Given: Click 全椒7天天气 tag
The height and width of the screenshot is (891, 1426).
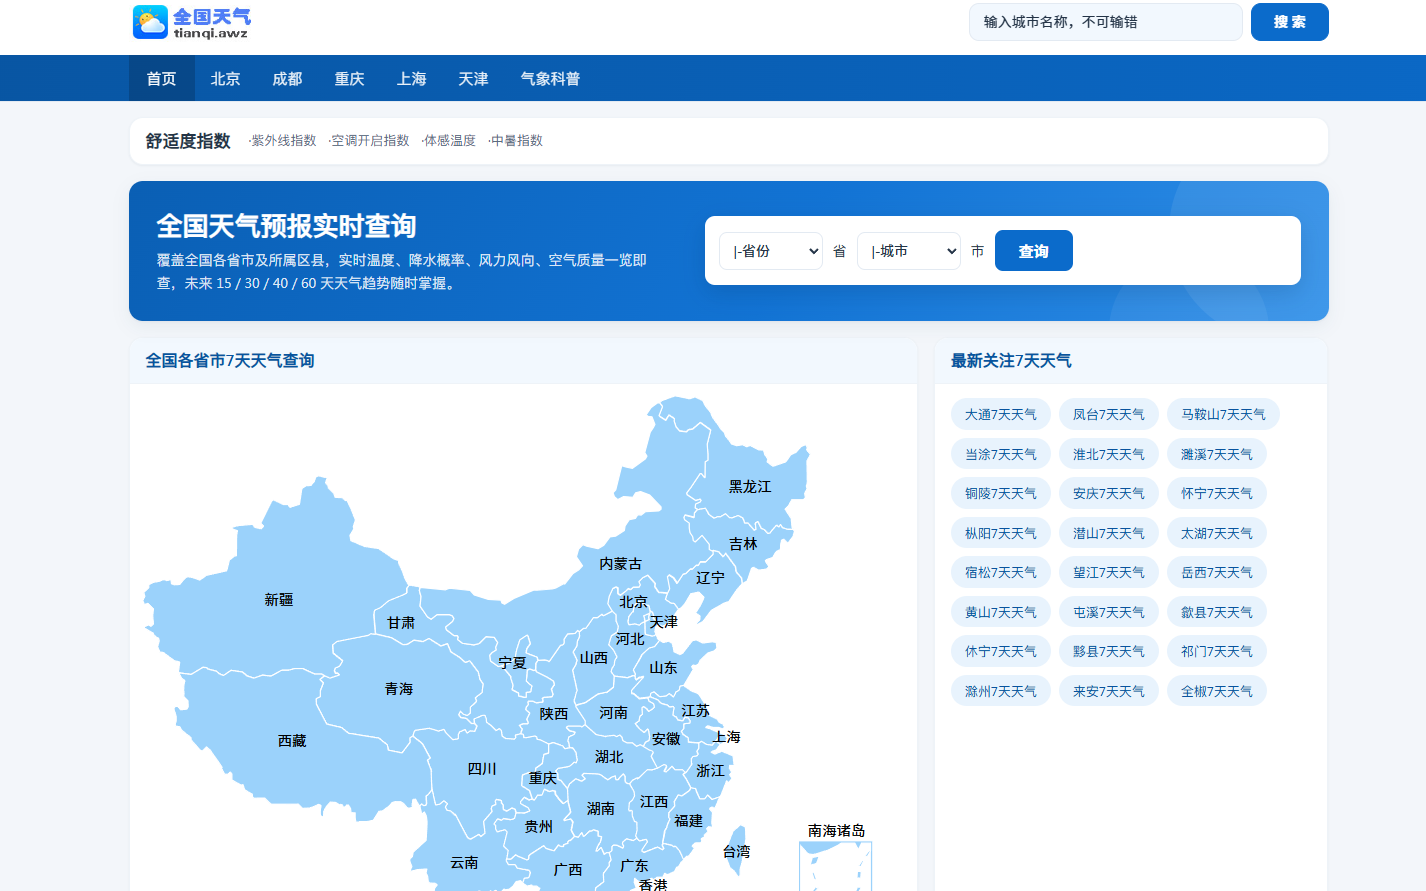Looking at the screenshot, I should [x=1217, y=691].
